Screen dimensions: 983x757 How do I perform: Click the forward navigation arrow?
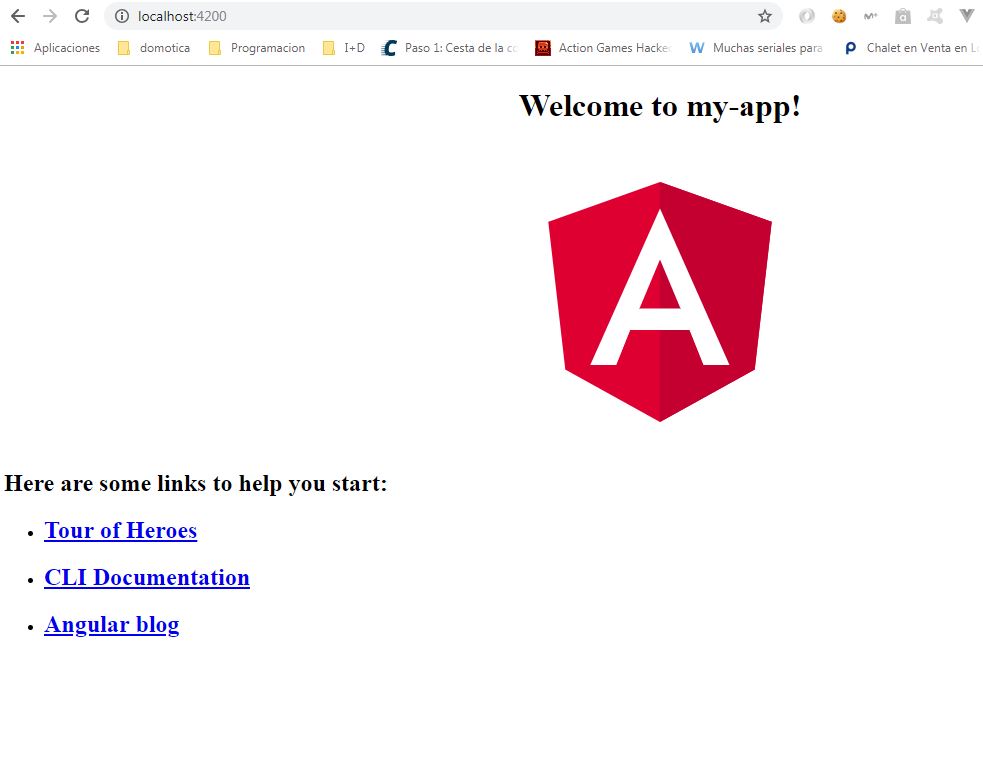(50, 16)
